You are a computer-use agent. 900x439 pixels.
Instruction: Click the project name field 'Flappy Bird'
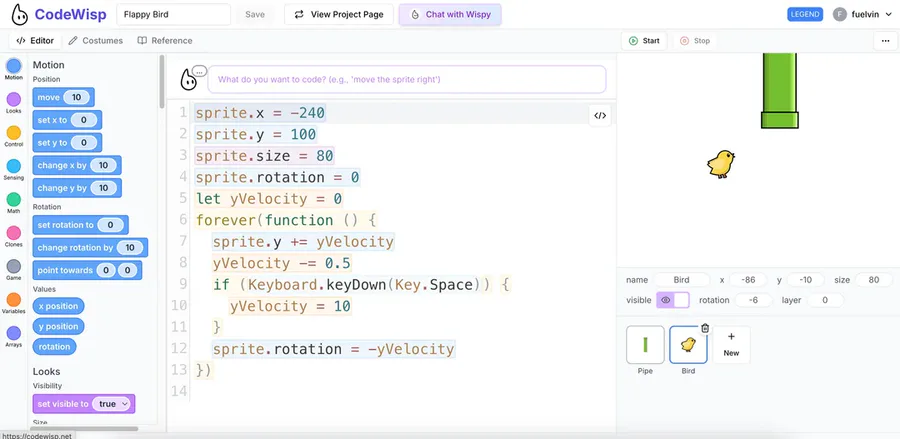pyautogui.click(x=173, y=14)
